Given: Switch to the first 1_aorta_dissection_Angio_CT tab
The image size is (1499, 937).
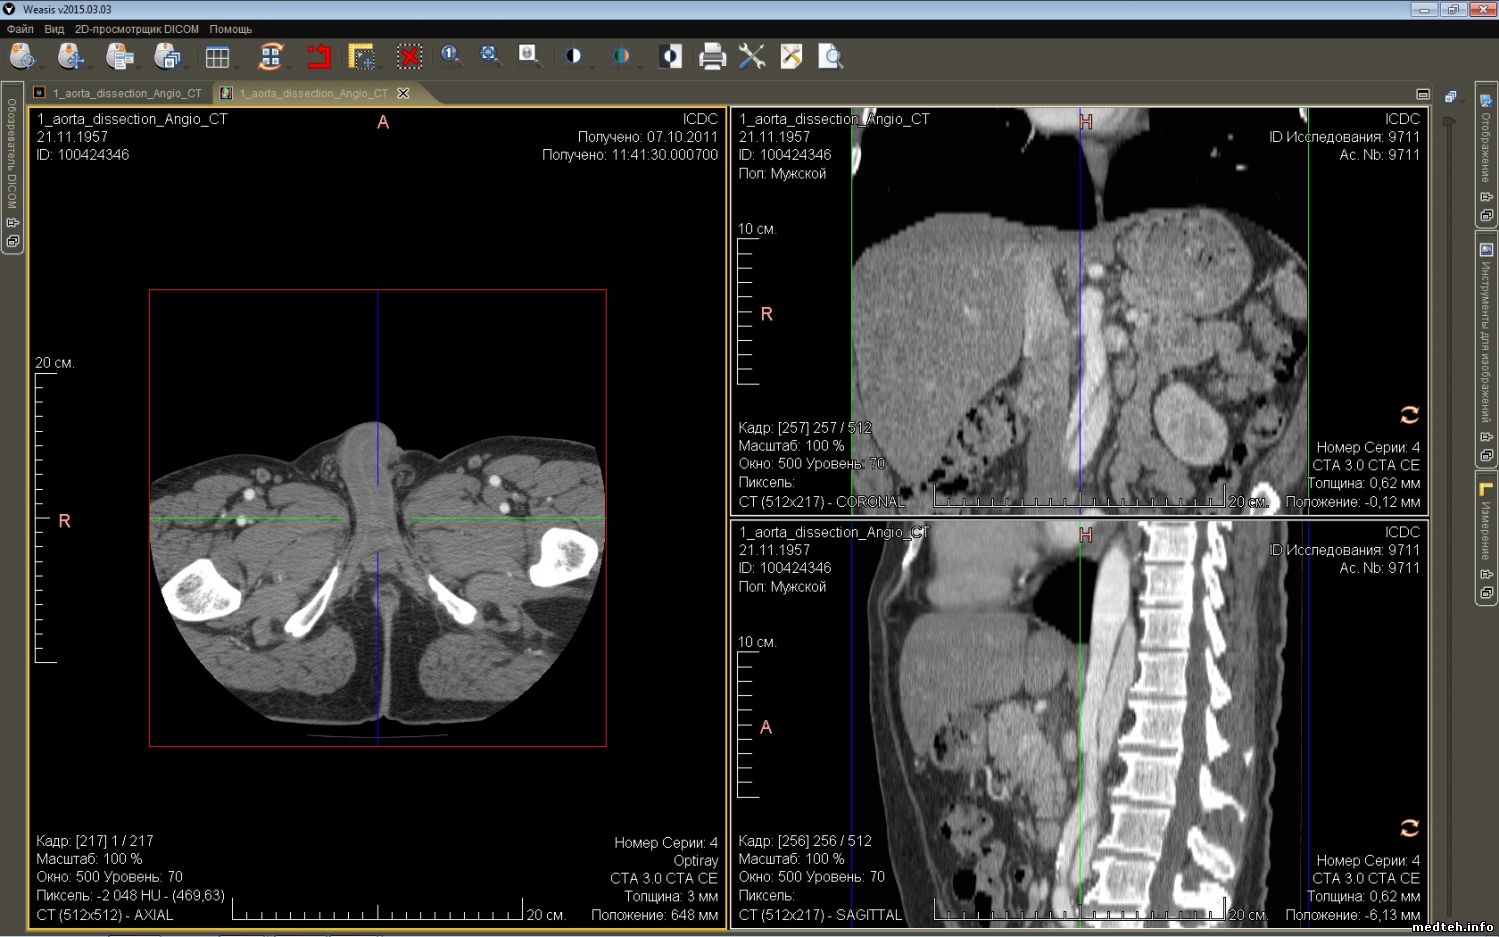Looking at the screenshot, I should (x=125, y=93).
